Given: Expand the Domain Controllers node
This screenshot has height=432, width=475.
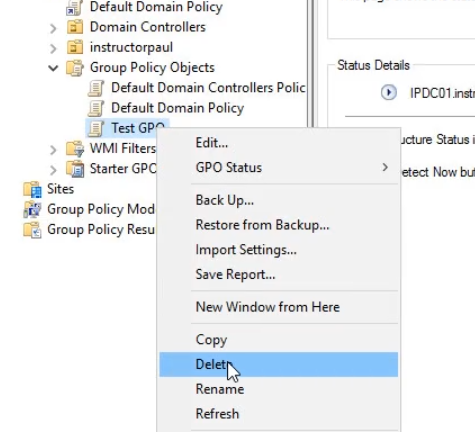Looking at the screenshot, I should click(53, 29).
